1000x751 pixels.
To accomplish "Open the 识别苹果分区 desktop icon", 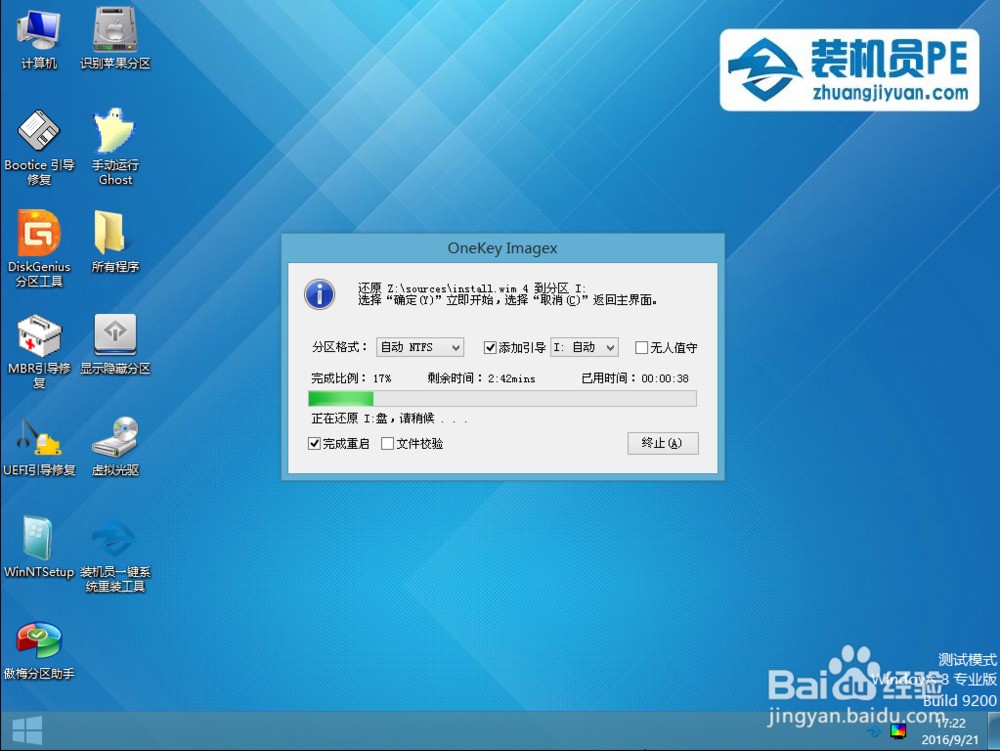I will (x=115, y=38).
